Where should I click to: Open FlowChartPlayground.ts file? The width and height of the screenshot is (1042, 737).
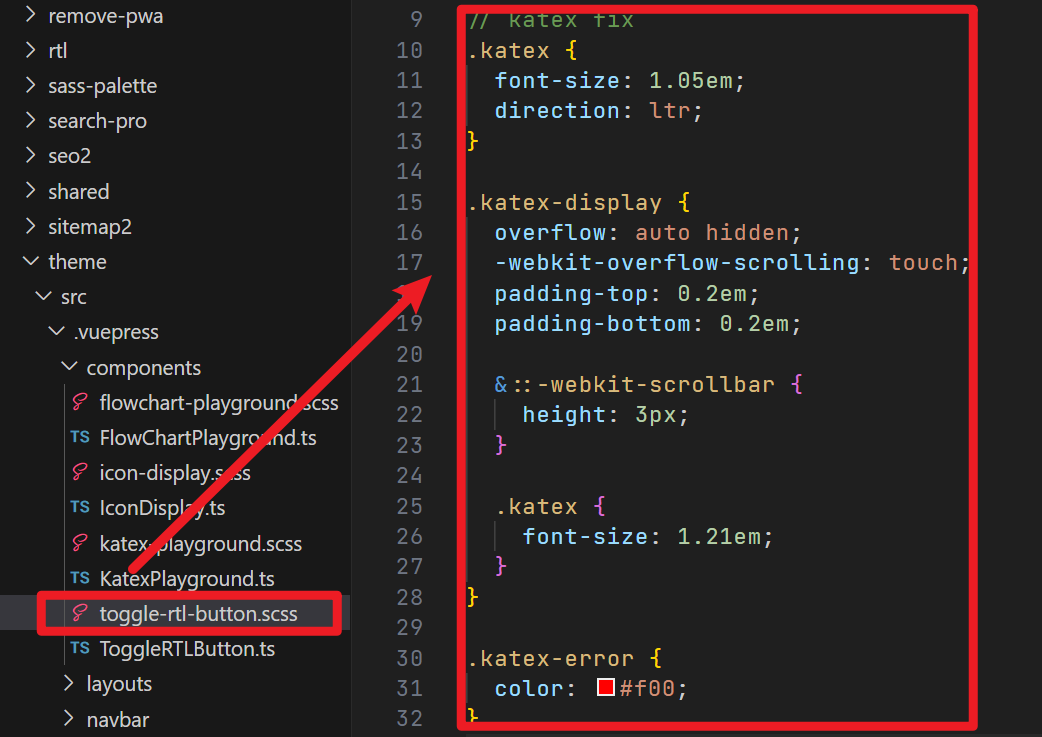(208, 438)
